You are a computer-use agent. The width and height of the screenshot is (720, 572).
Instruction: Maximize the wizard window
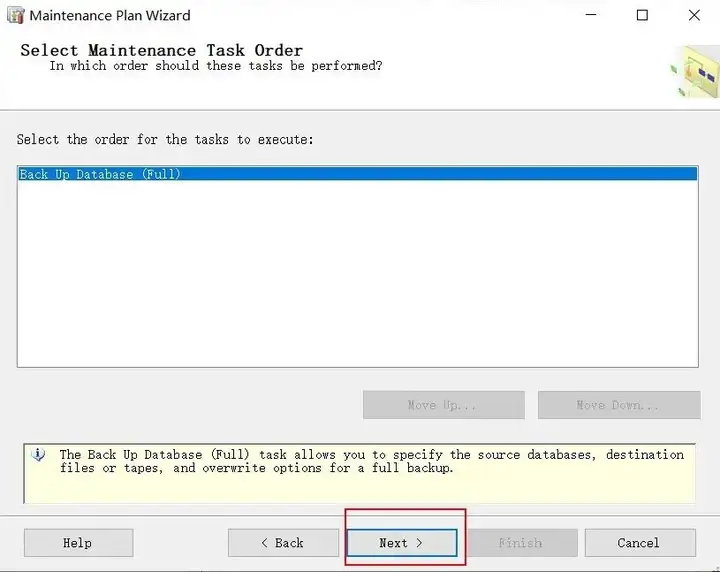(x=642, y=16)
